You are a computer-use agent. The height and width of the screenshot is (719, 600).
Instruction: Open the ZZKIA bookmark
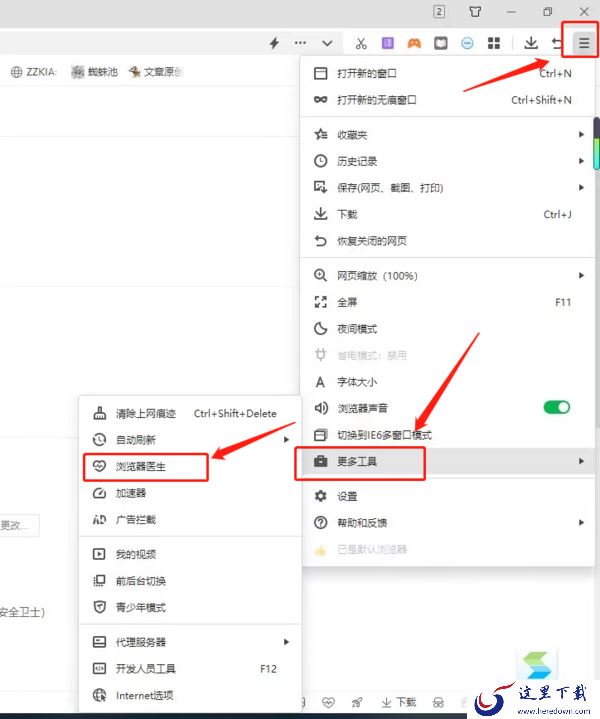point(34,72)
